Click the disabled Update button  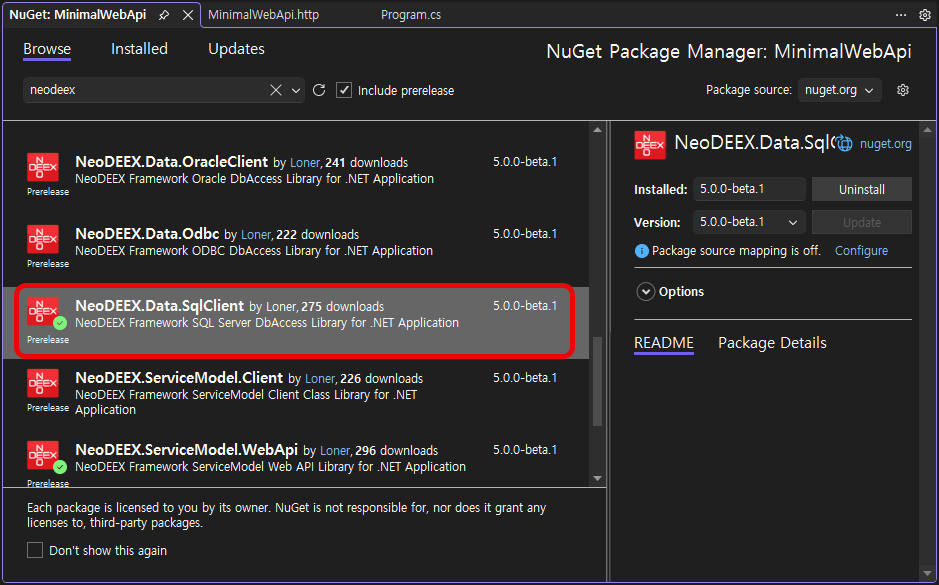click(x=862, y=222)
